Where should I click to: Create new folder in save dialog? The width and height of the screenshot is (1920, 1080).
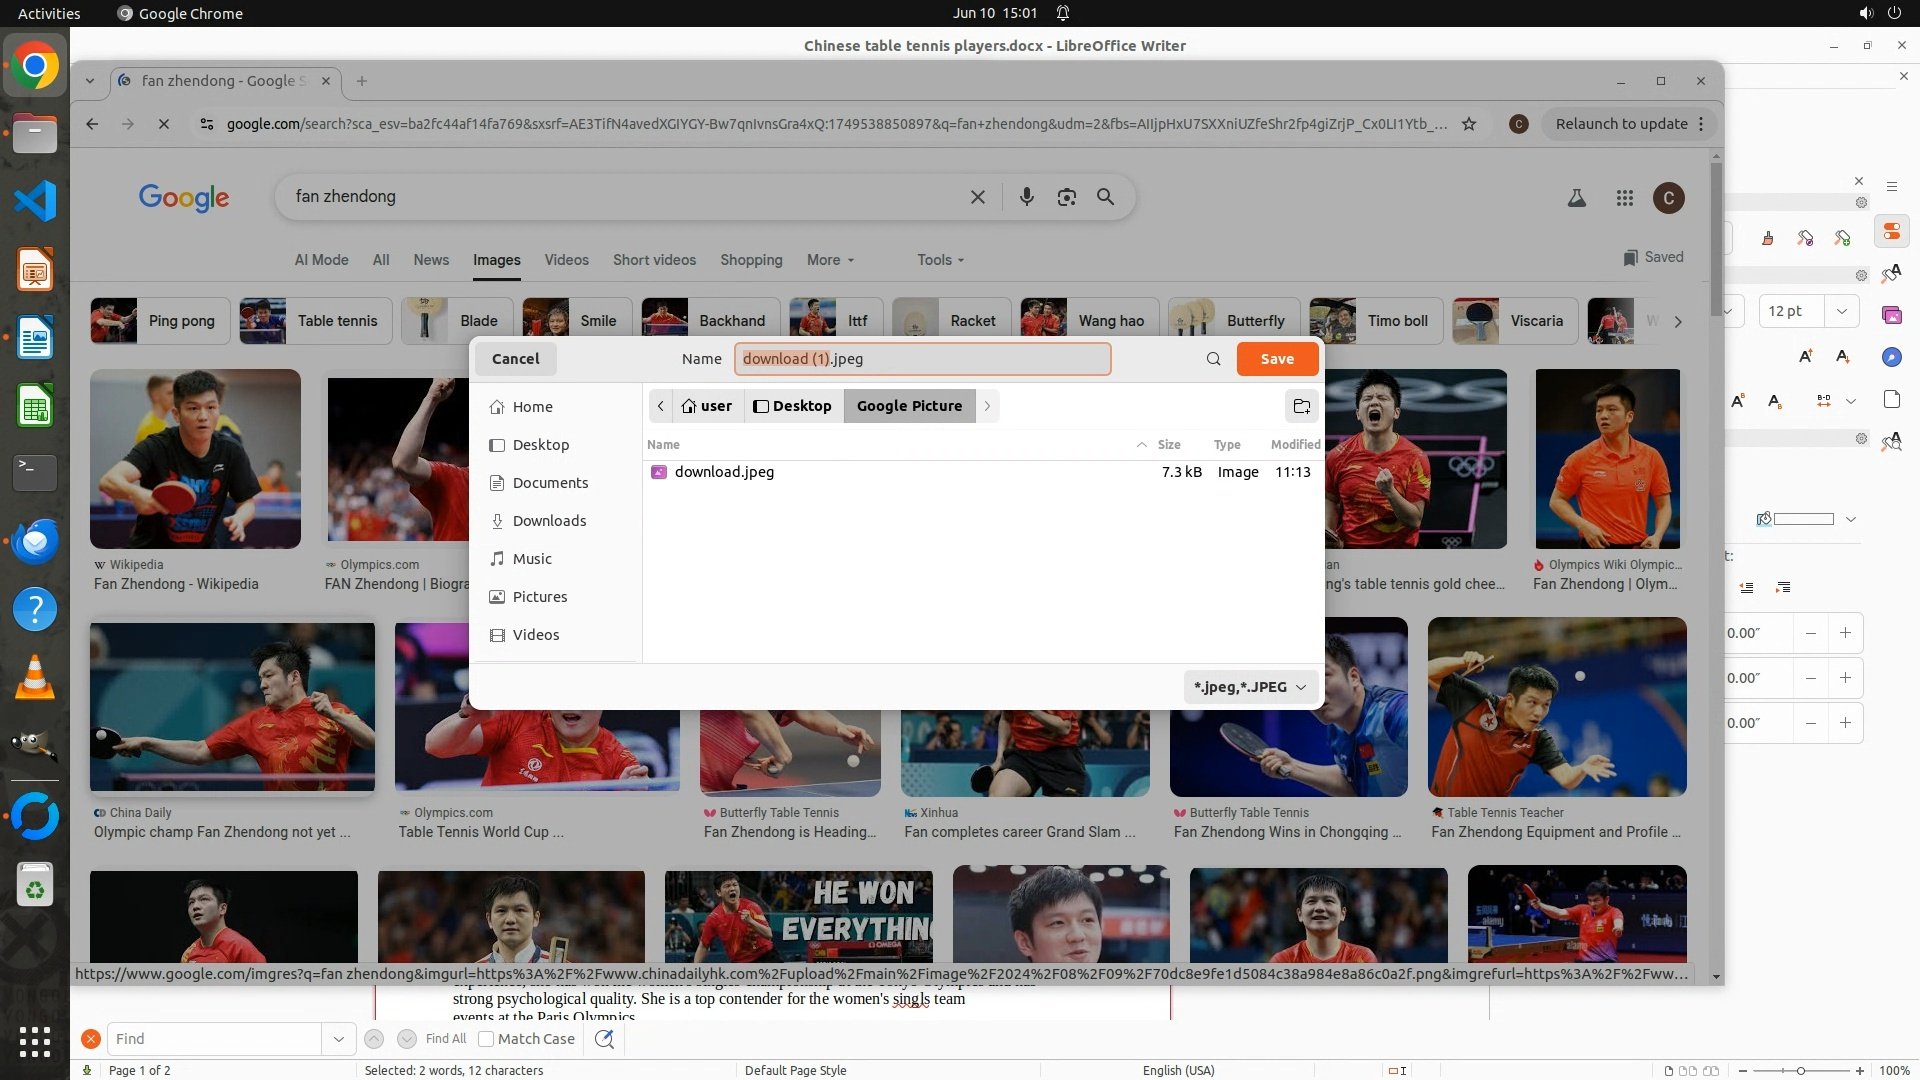click(1301, 406)
